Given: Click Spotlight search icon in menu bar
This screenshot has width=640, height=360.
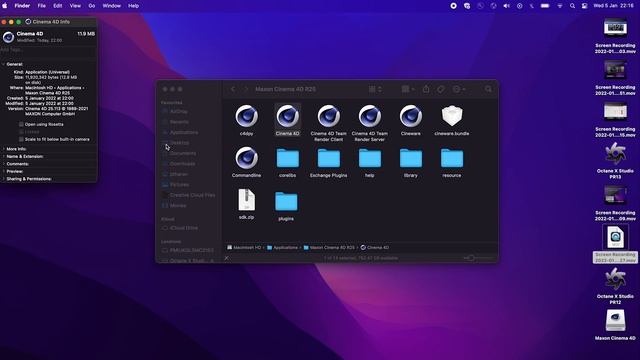Looking at the screenshot, I should tap(572, 6).
